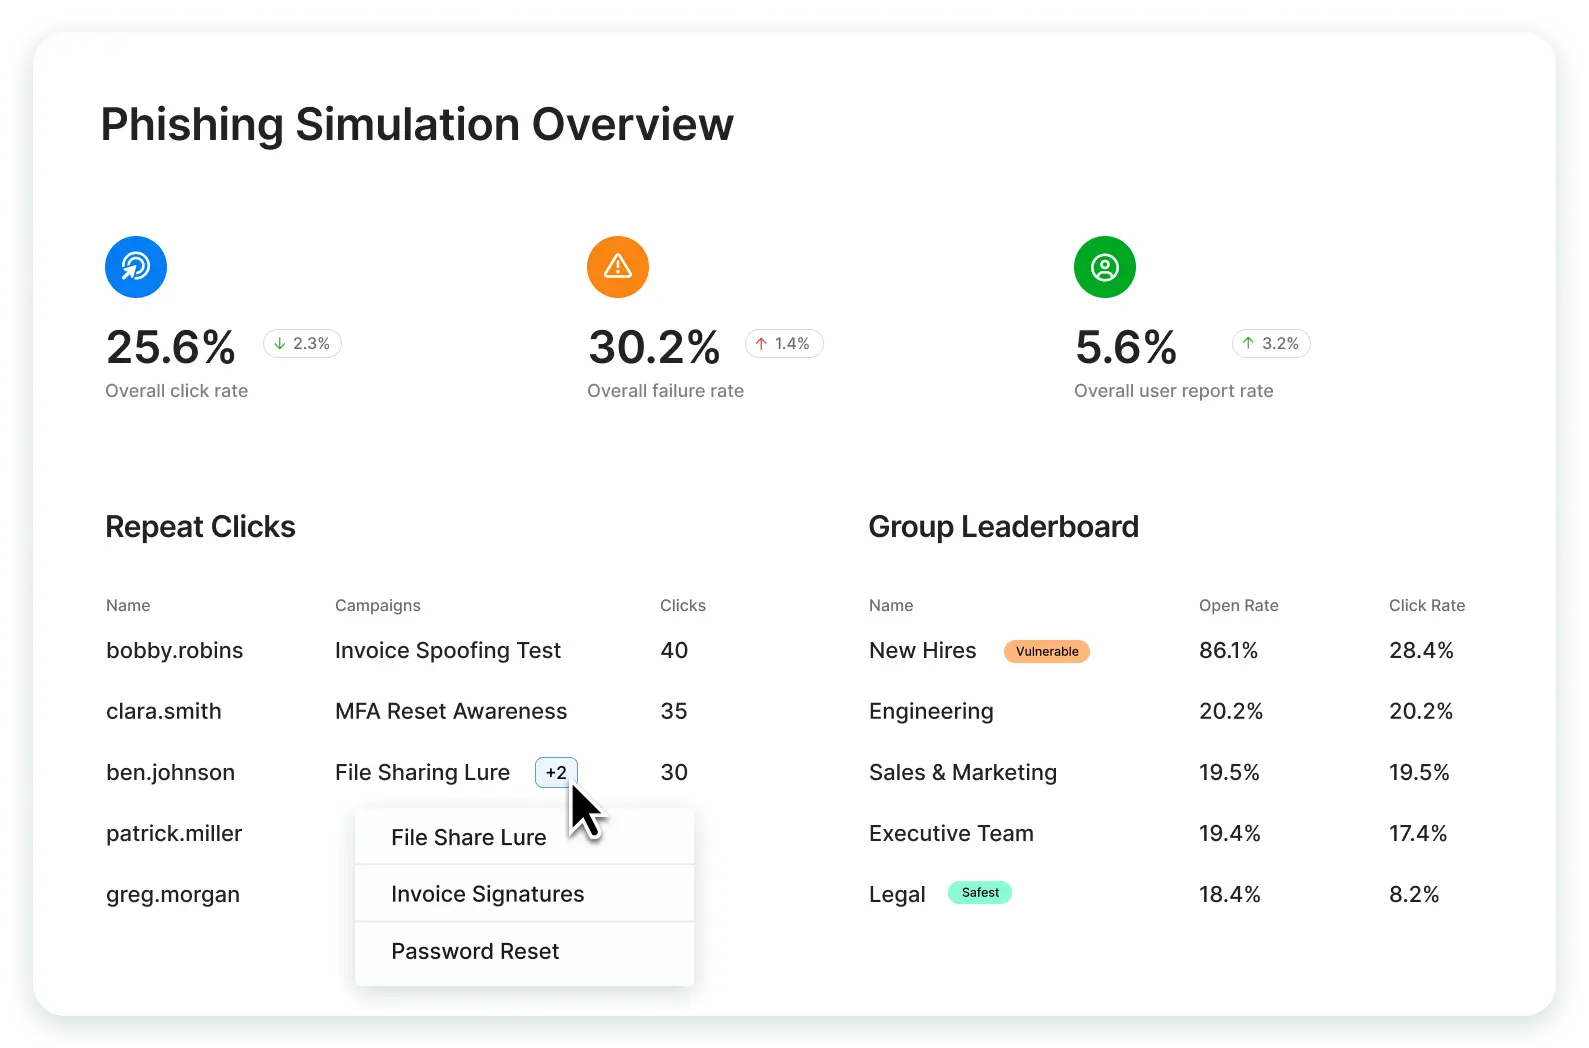Select the bobby.robins row name
Screen dimensions: 1589x1048
tap(175, 650)
